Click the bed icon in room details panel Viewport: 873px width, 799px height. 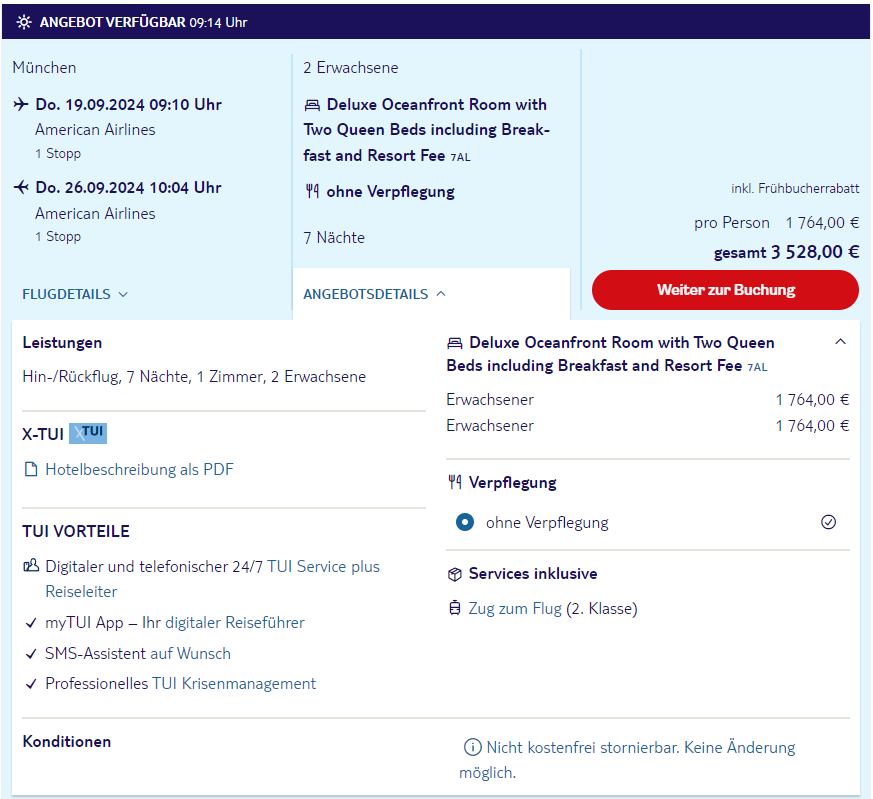coord(455,343)
